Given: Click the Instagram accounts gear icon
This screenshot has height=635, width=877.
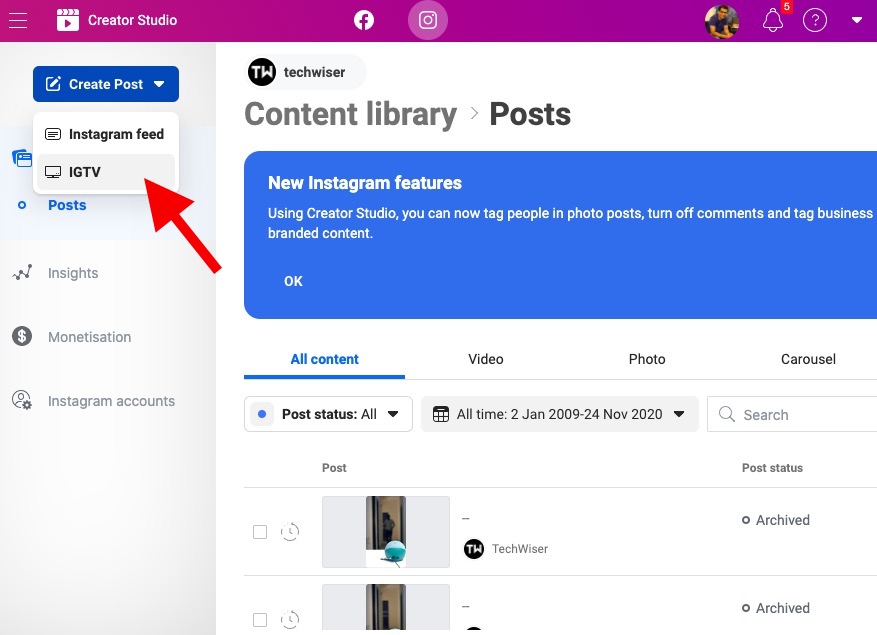Looking at the screenshot, I should click(x=22, y=401).
